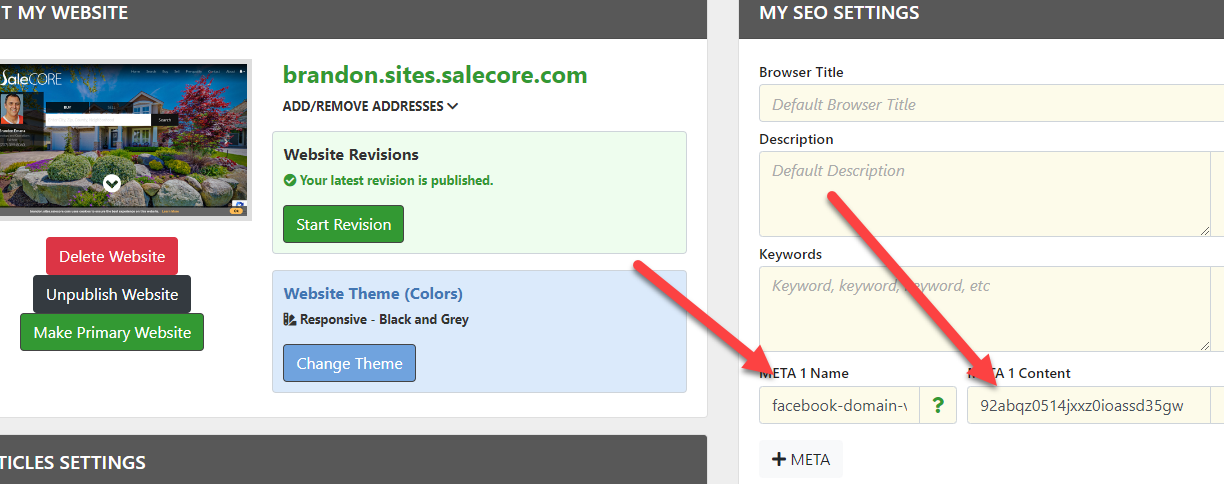Click the Start Revision button
This screenshot has width=1224, height=484.
click(x=343, y=224)
